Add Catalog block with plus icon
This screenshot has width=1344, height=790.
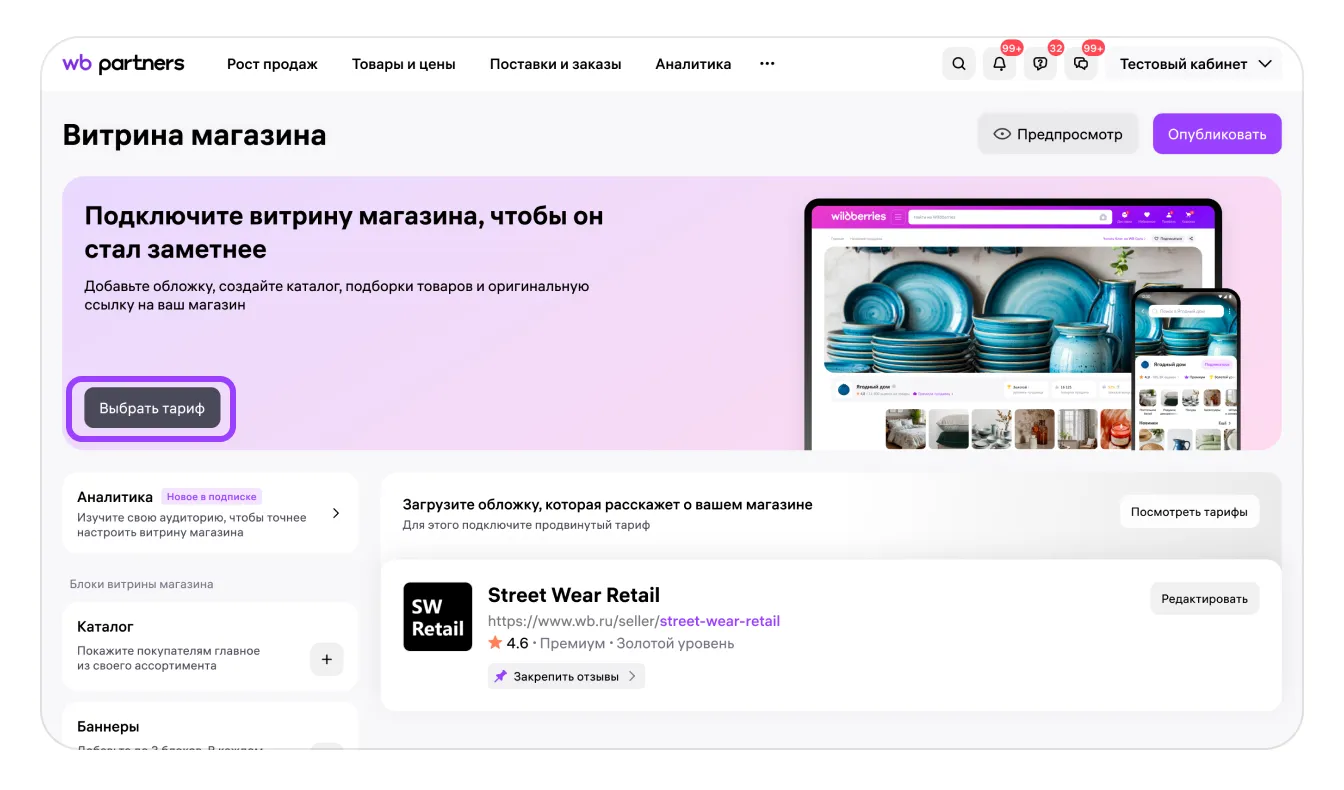tap(326, 659)
